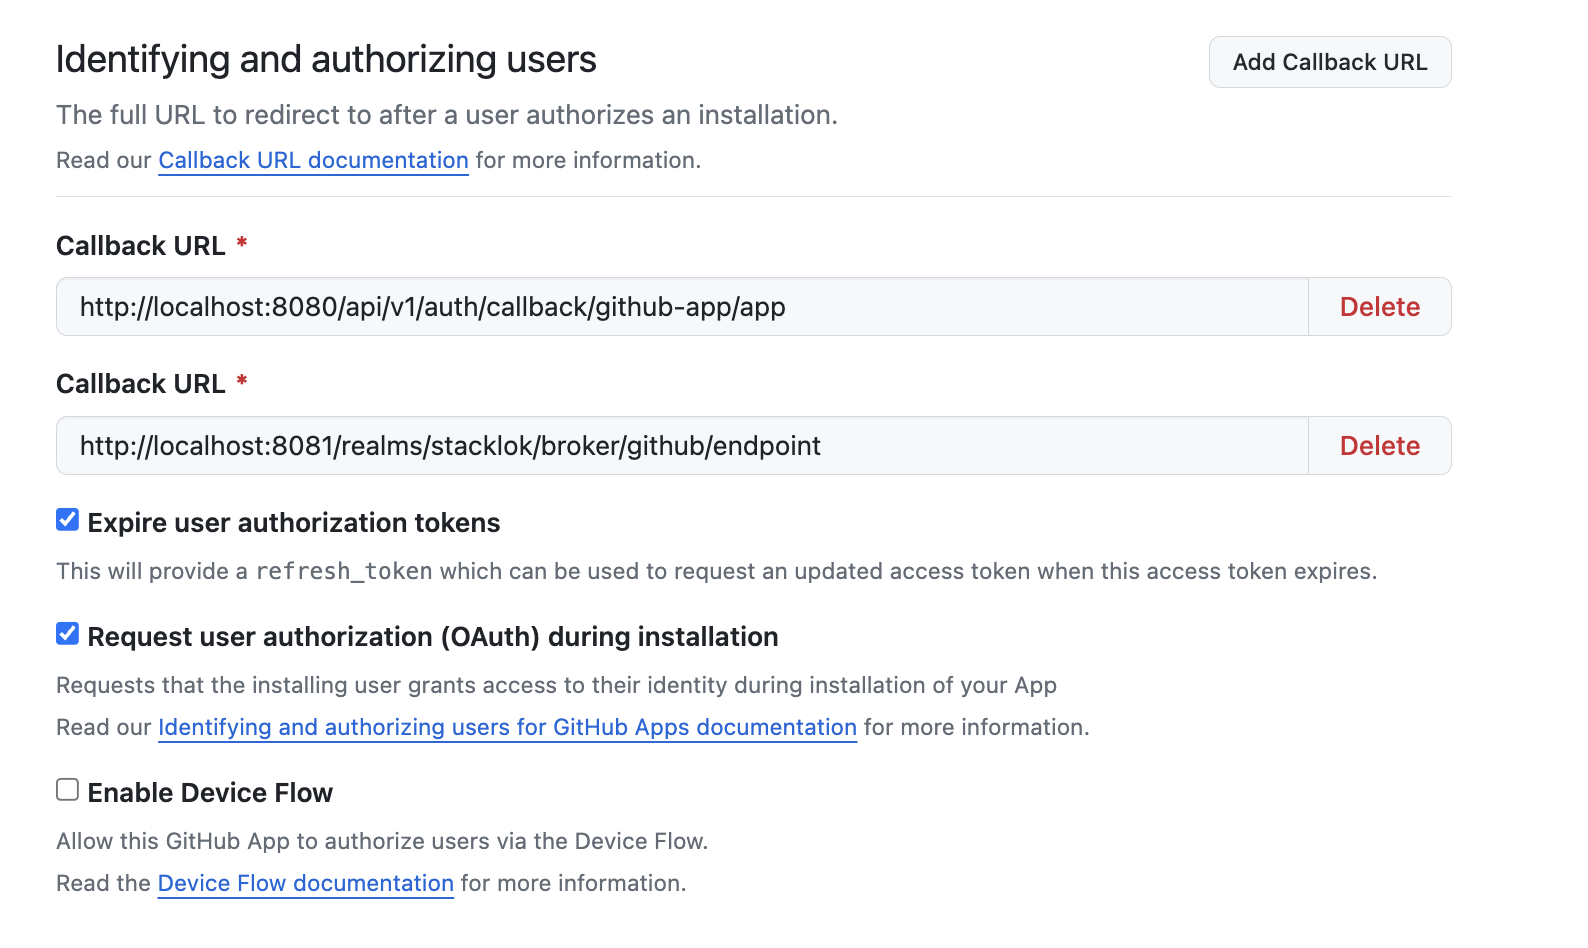
Task: Open the Callback URL documentation link
Action: tap(313, 160)
